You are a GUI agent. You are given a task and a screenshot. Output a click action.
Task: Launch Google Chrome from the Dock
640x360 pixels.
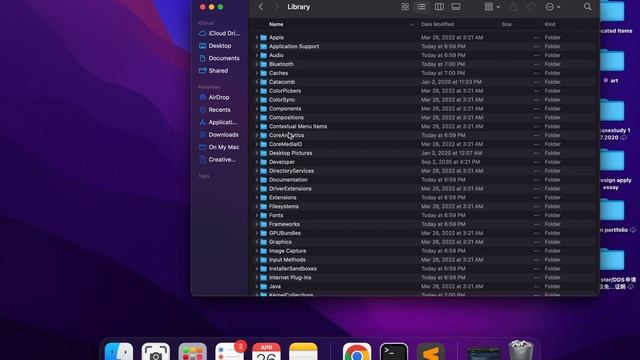[357, 351]
